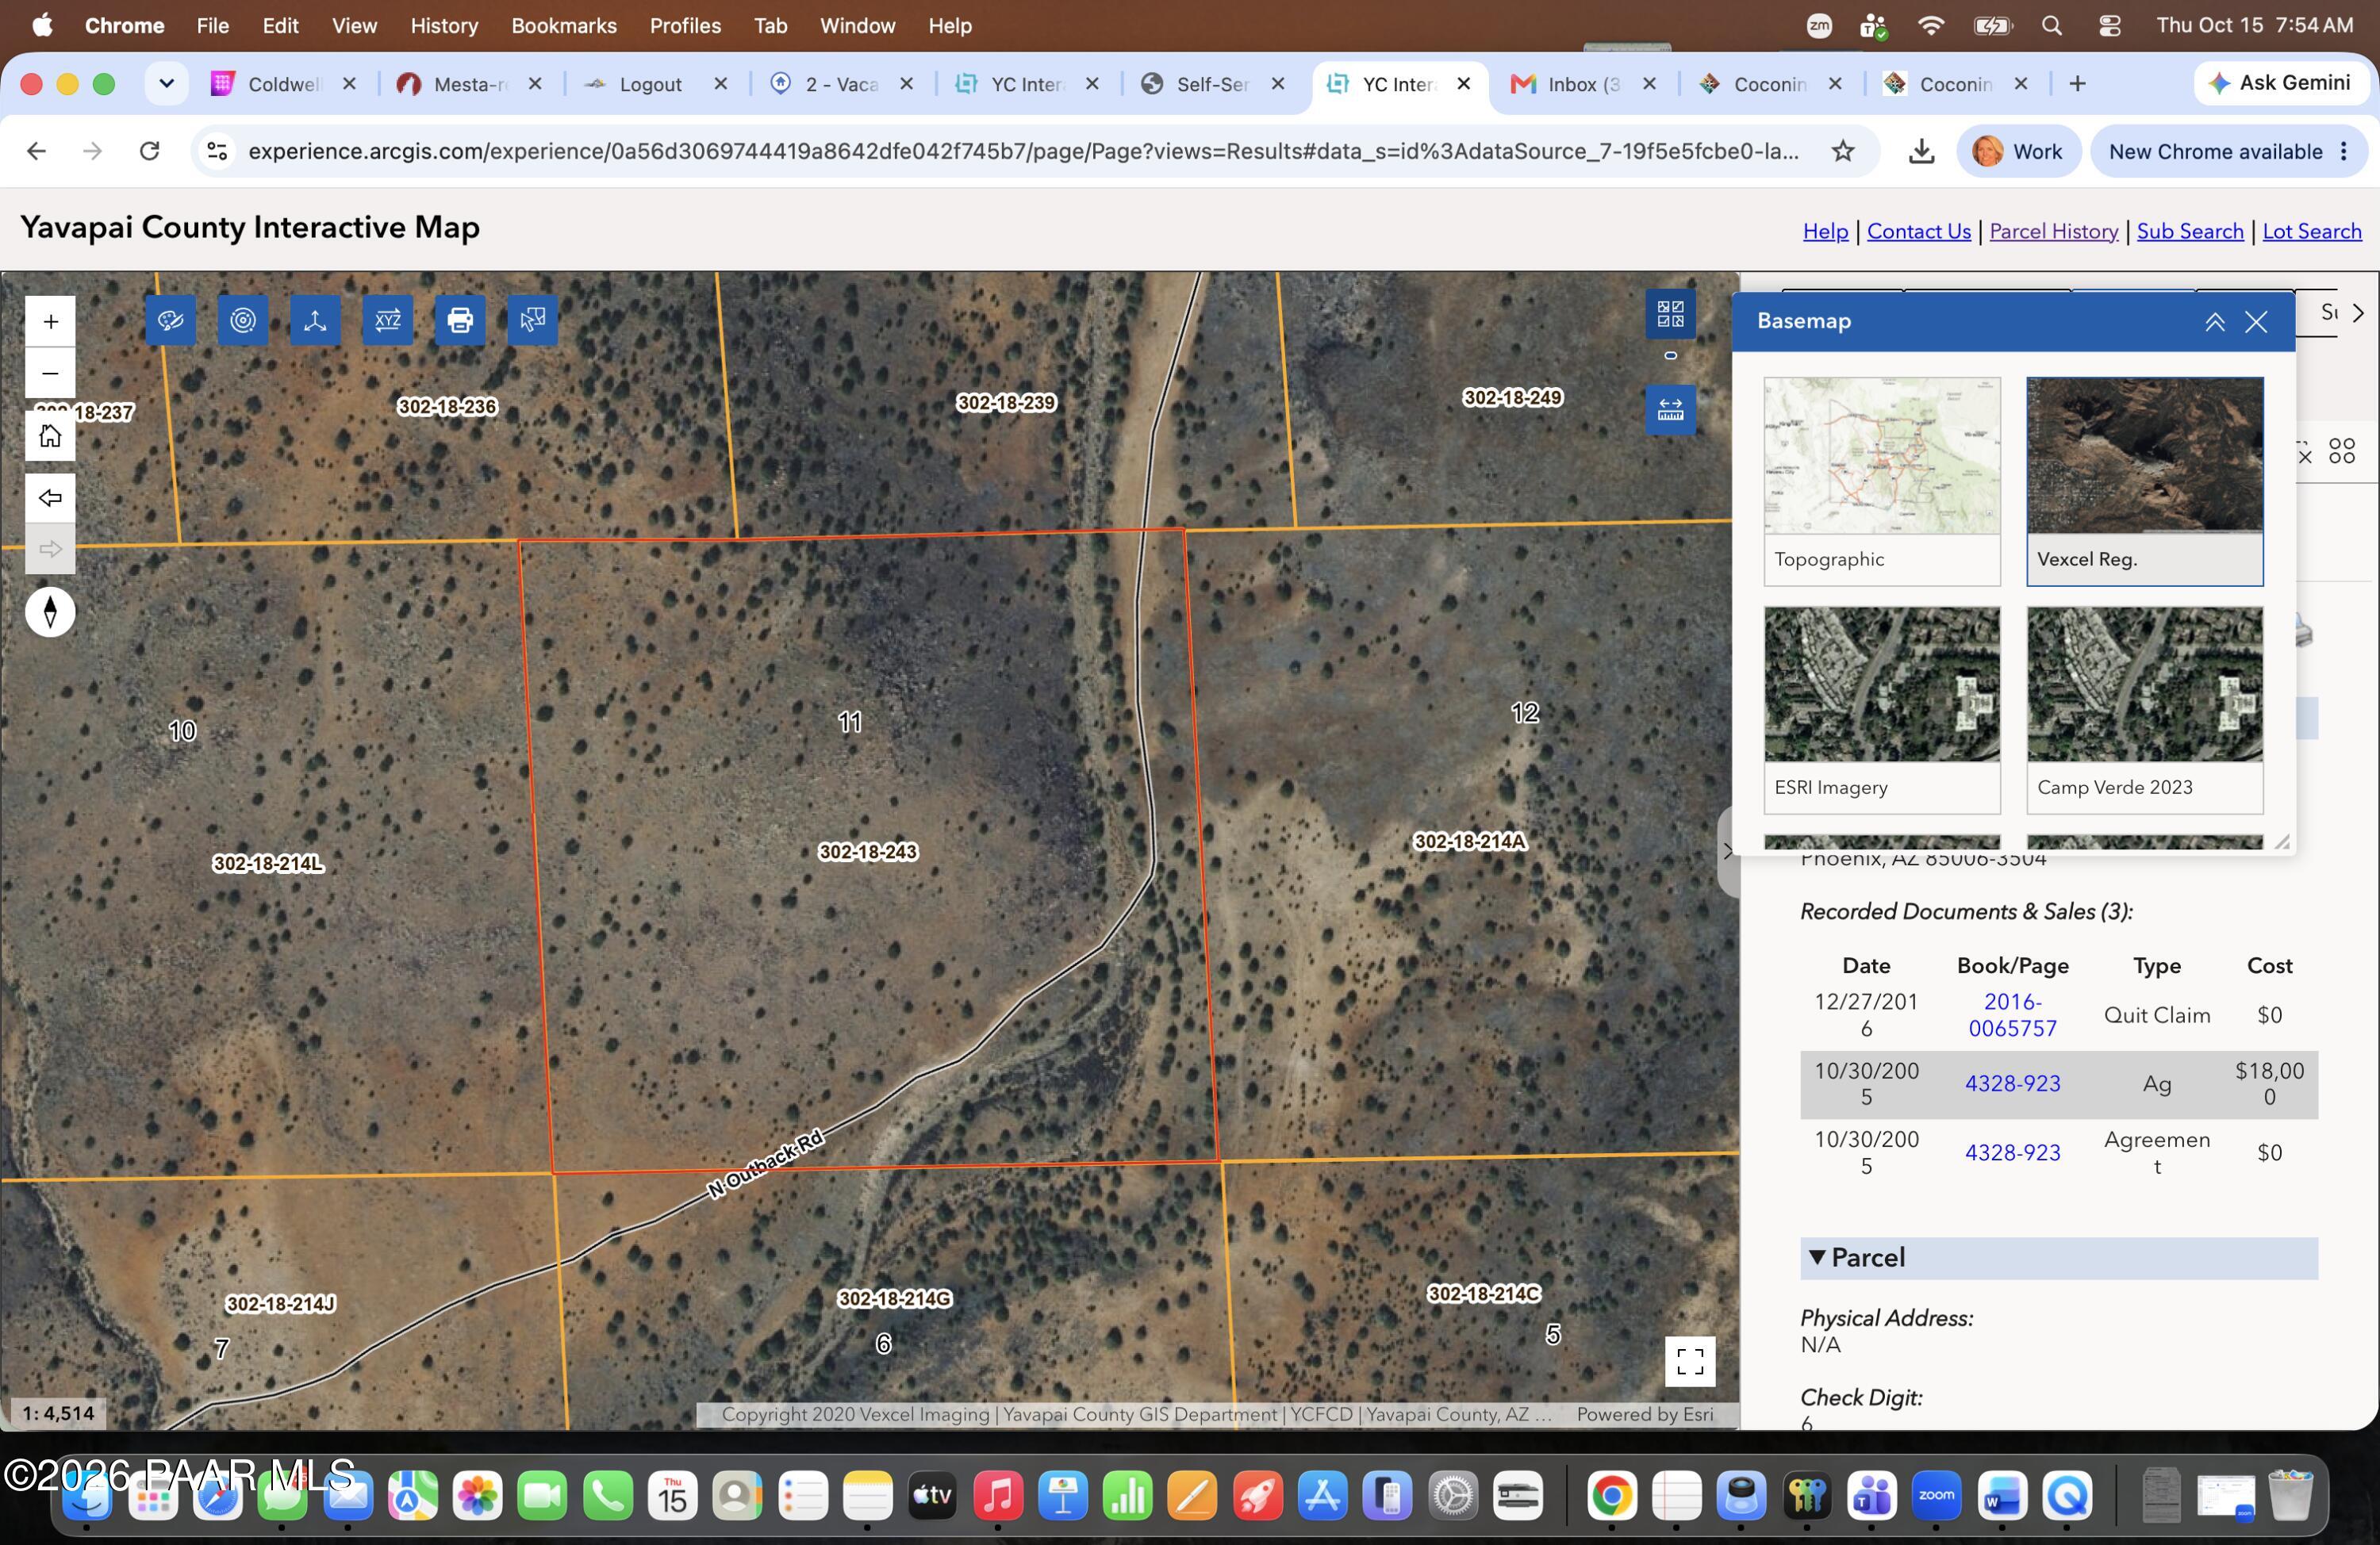The image size is (2380, 1545).
Task: Open the Parcel History link
Action: pos(2054,231)
